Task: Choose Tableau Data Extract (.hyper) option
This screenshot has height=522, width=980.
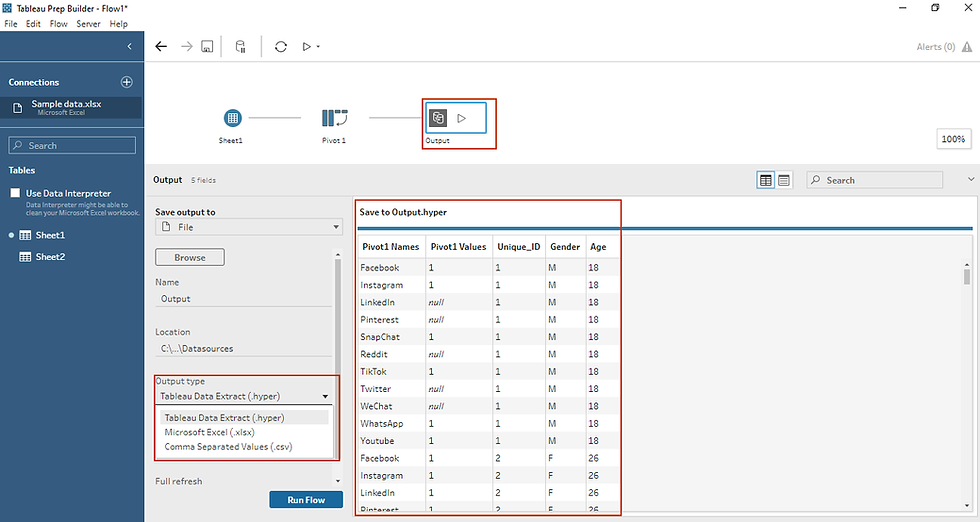Action: pyautogui.click(x=244, y=418)
